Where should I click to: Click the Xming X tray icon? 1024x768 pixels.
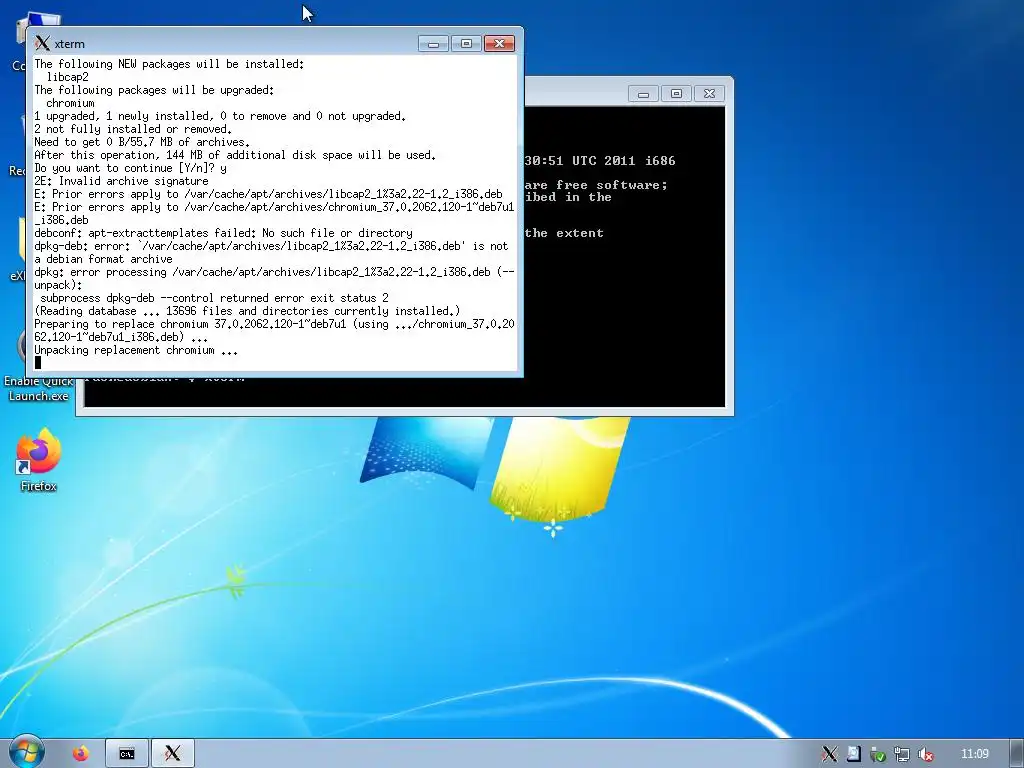pyautogui.click(x=829, y=754)
